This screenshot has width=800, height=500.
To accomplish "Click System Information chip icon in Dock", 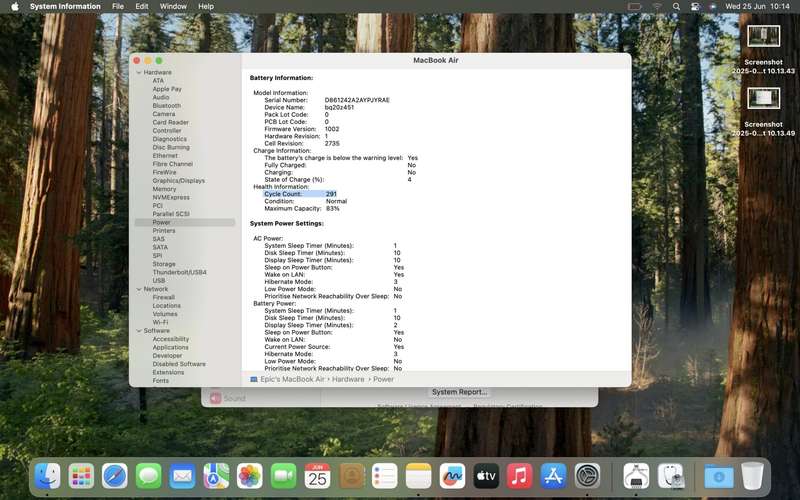I will (636, 476).
